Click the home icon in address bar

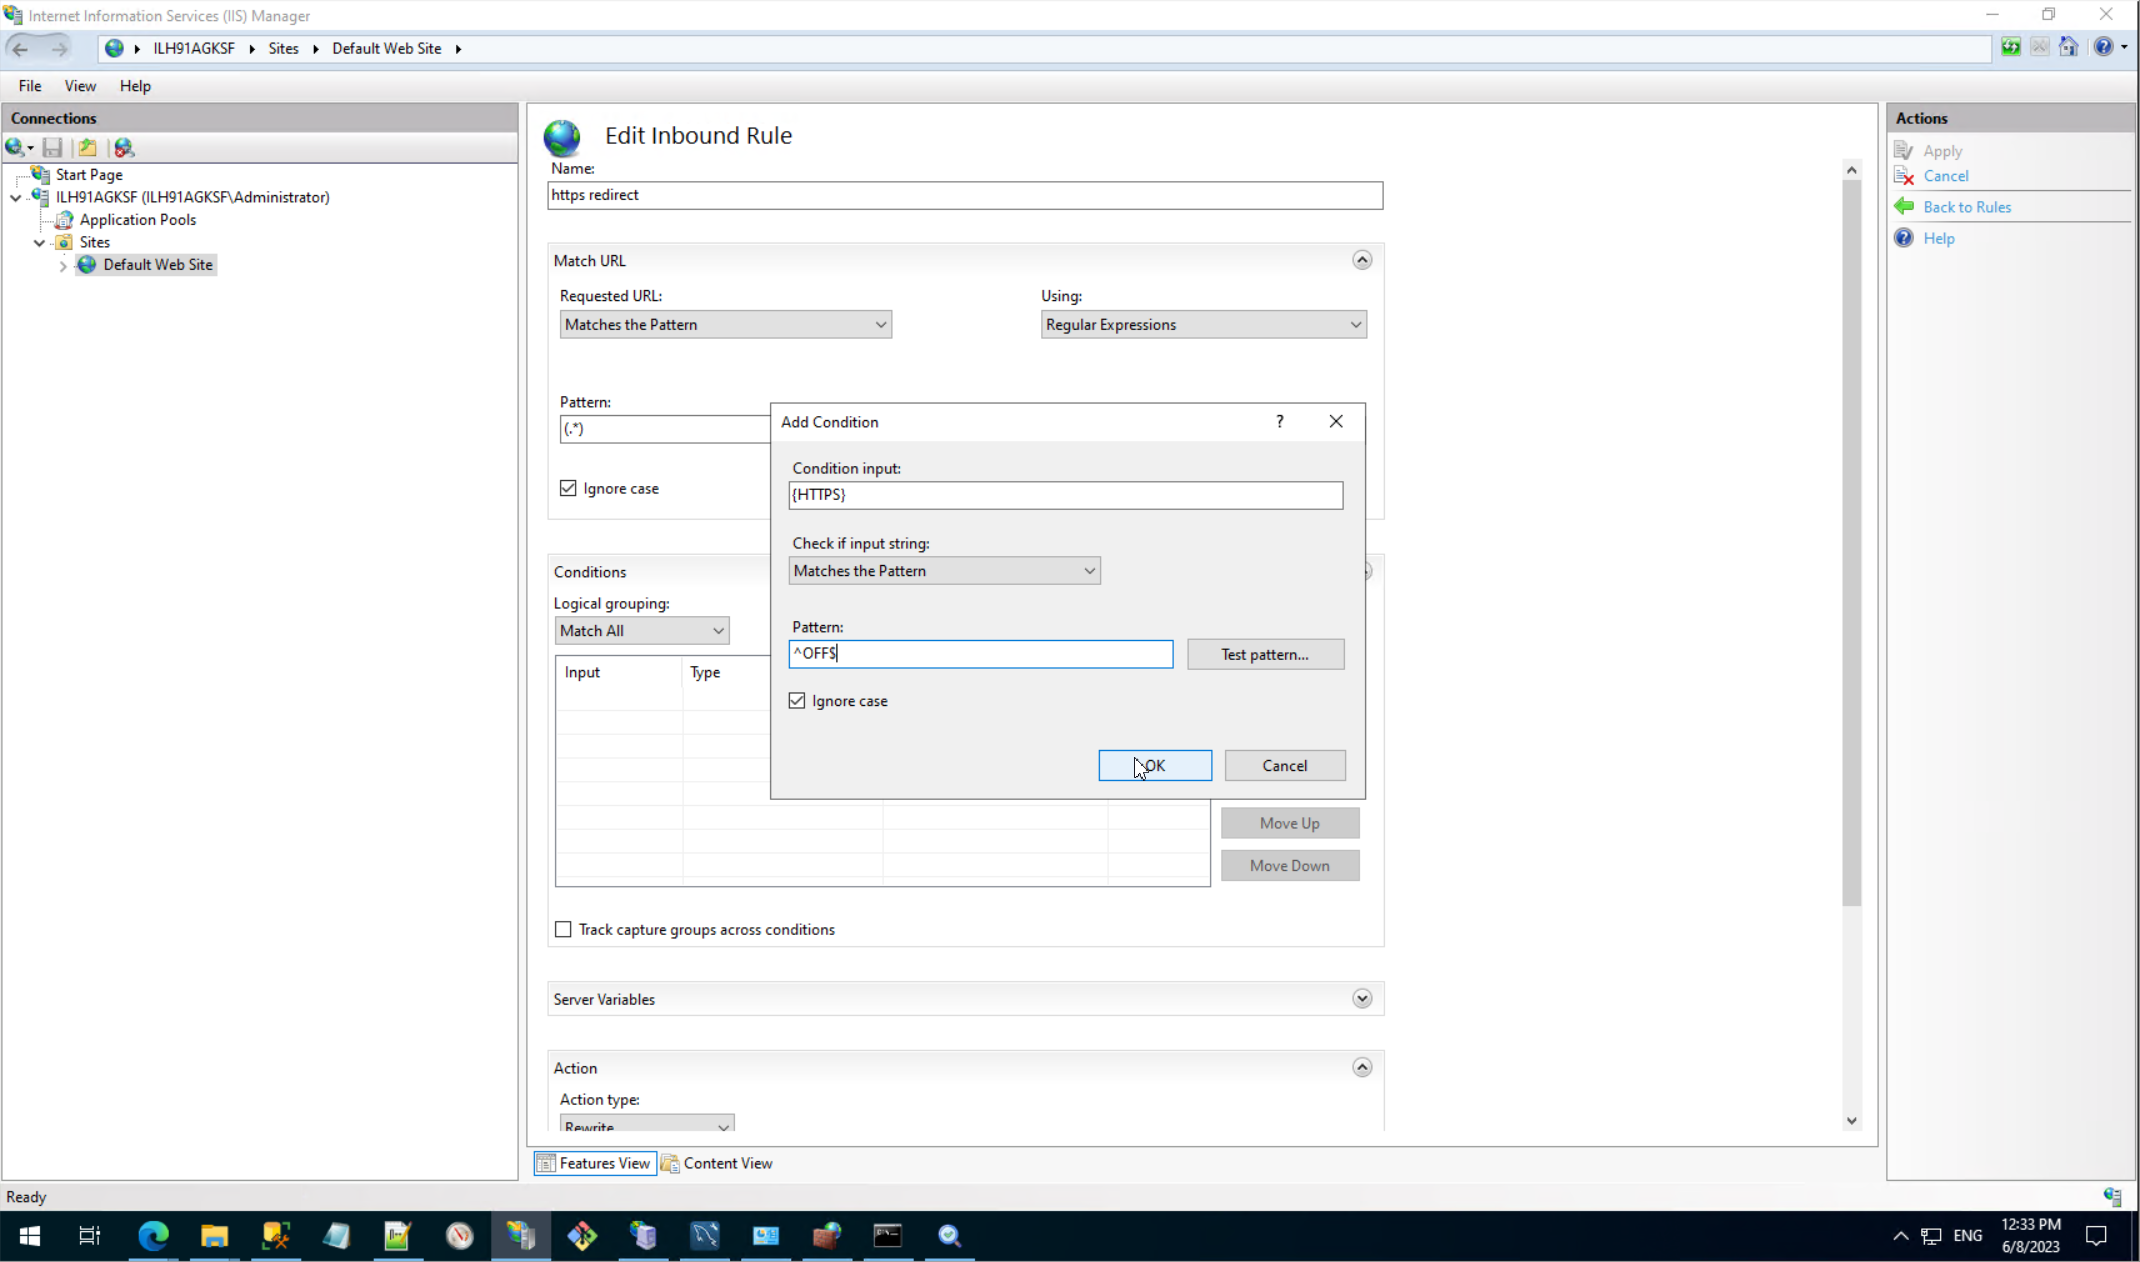click(2069, 48)
